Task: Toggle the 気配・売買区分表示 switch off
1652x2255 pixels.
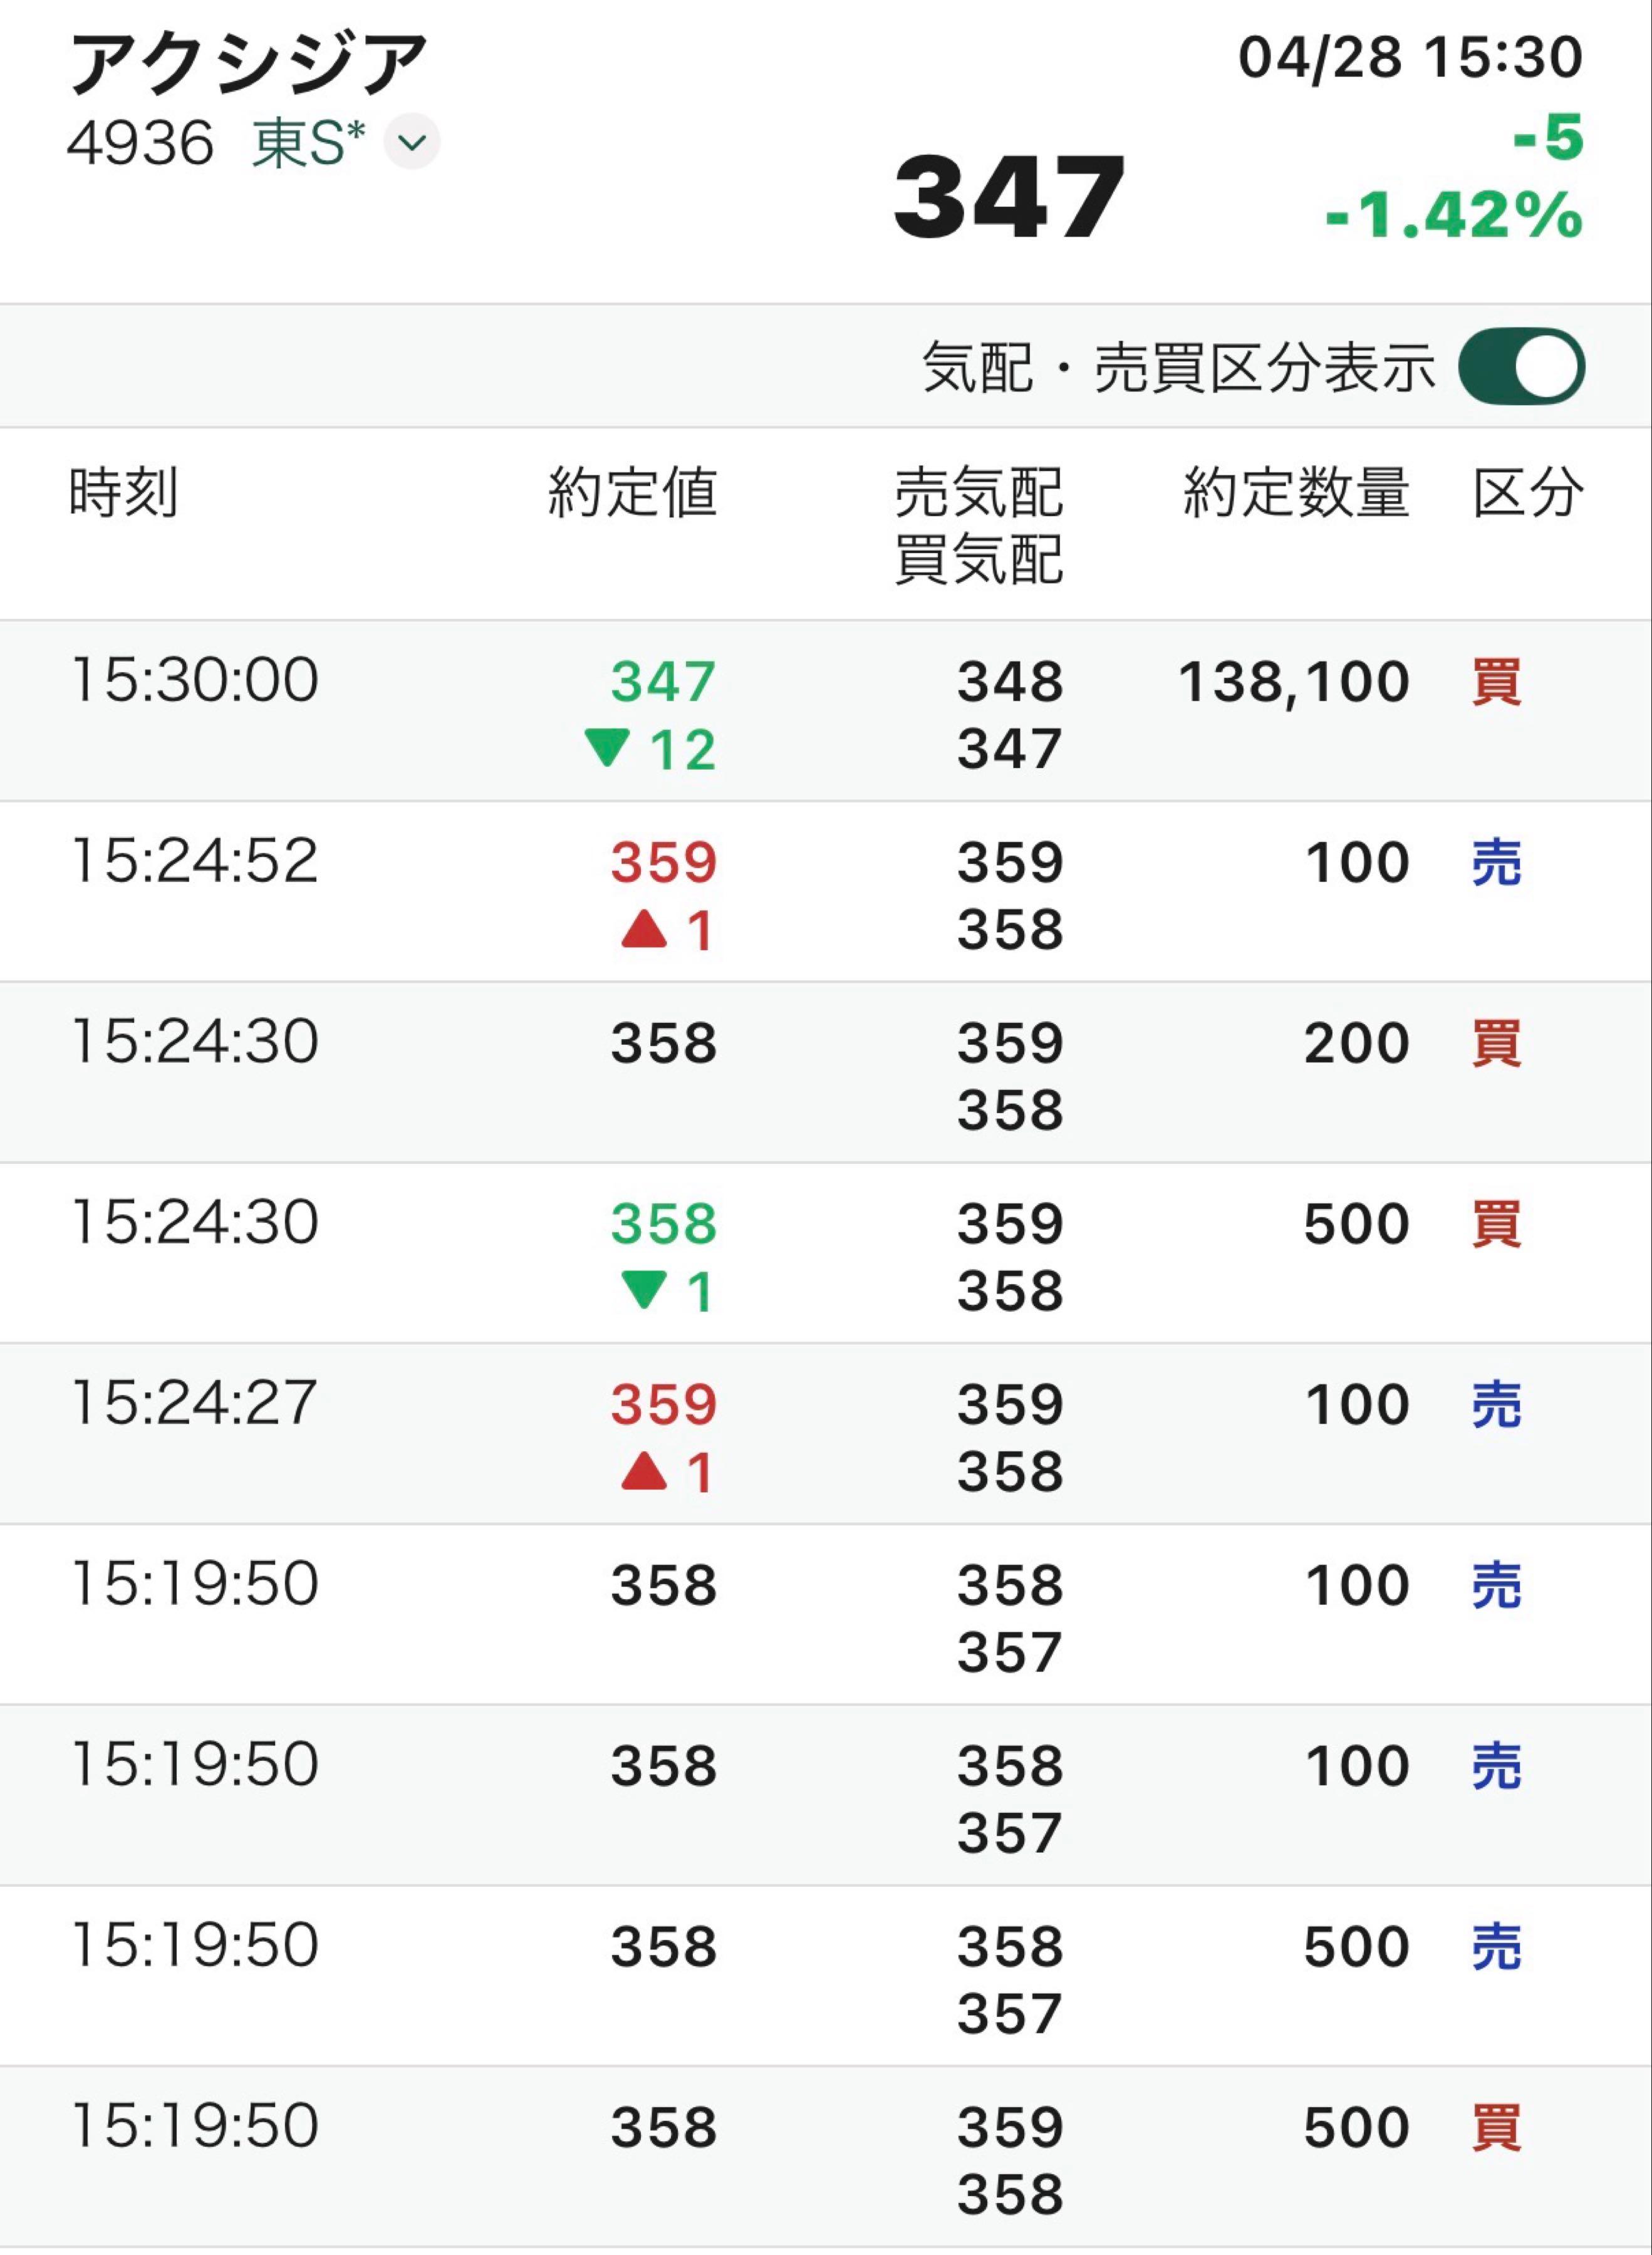Action: coord(1521,366)
